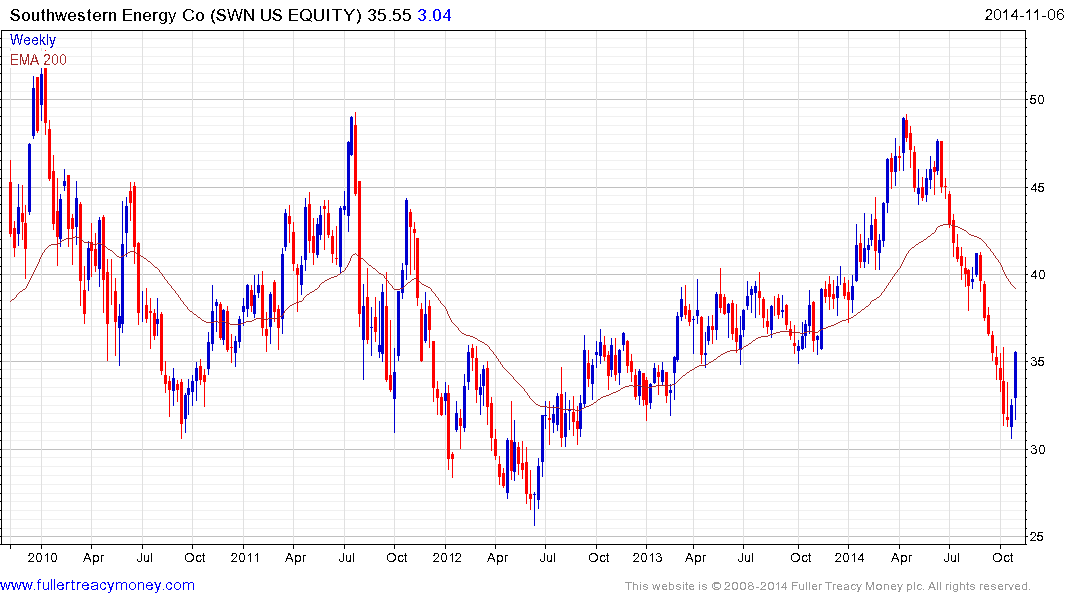Click the 2012 year axis label
The height and width of the screenshot is (600, 1075).
(447, 557)
